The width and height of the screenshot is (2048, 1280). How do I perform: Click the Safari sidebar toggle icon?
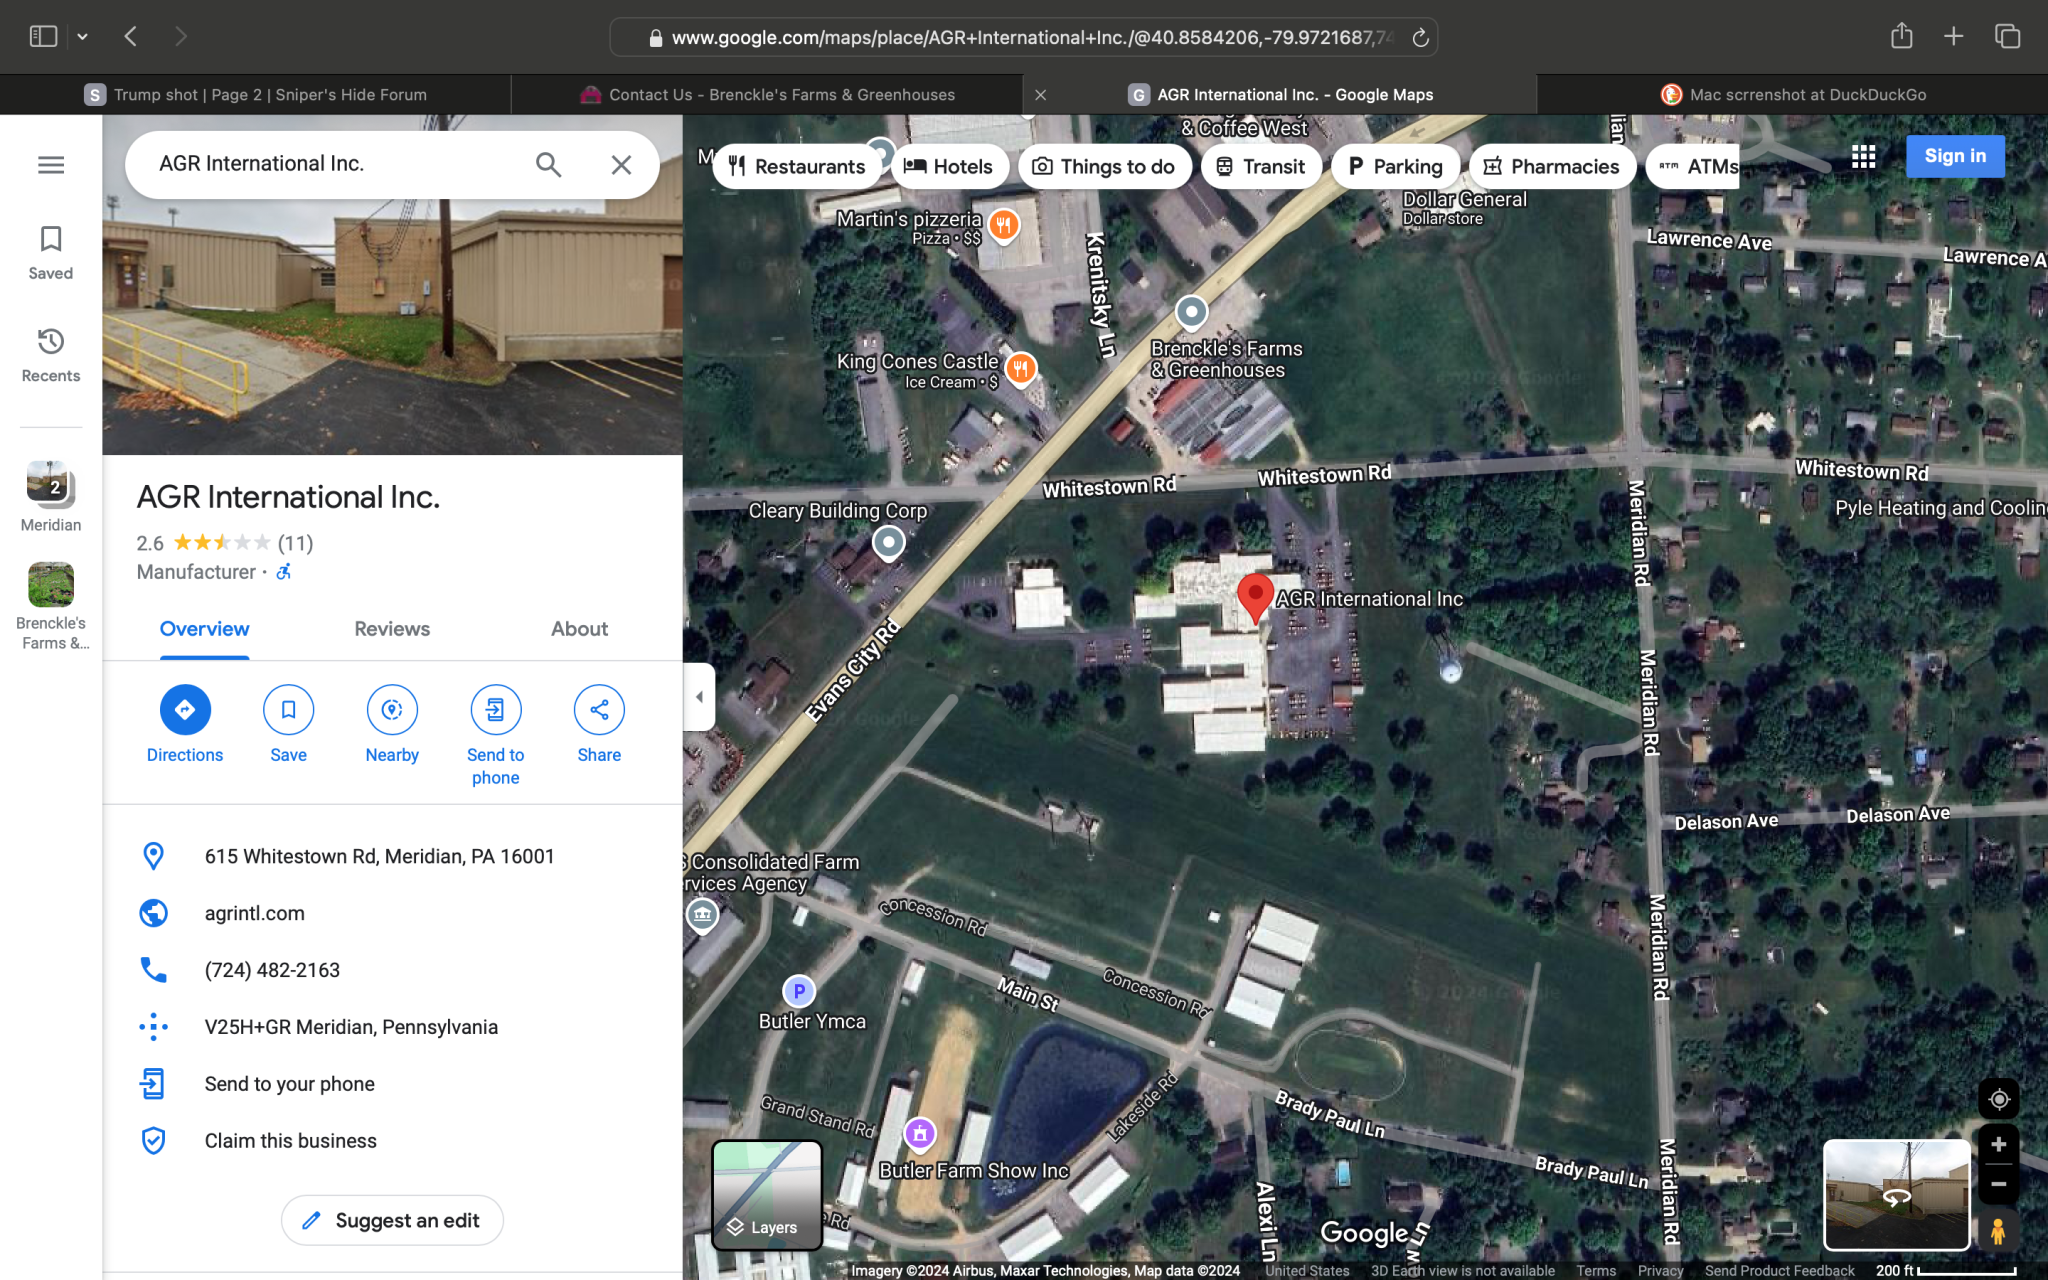click(x=43, y=36)
